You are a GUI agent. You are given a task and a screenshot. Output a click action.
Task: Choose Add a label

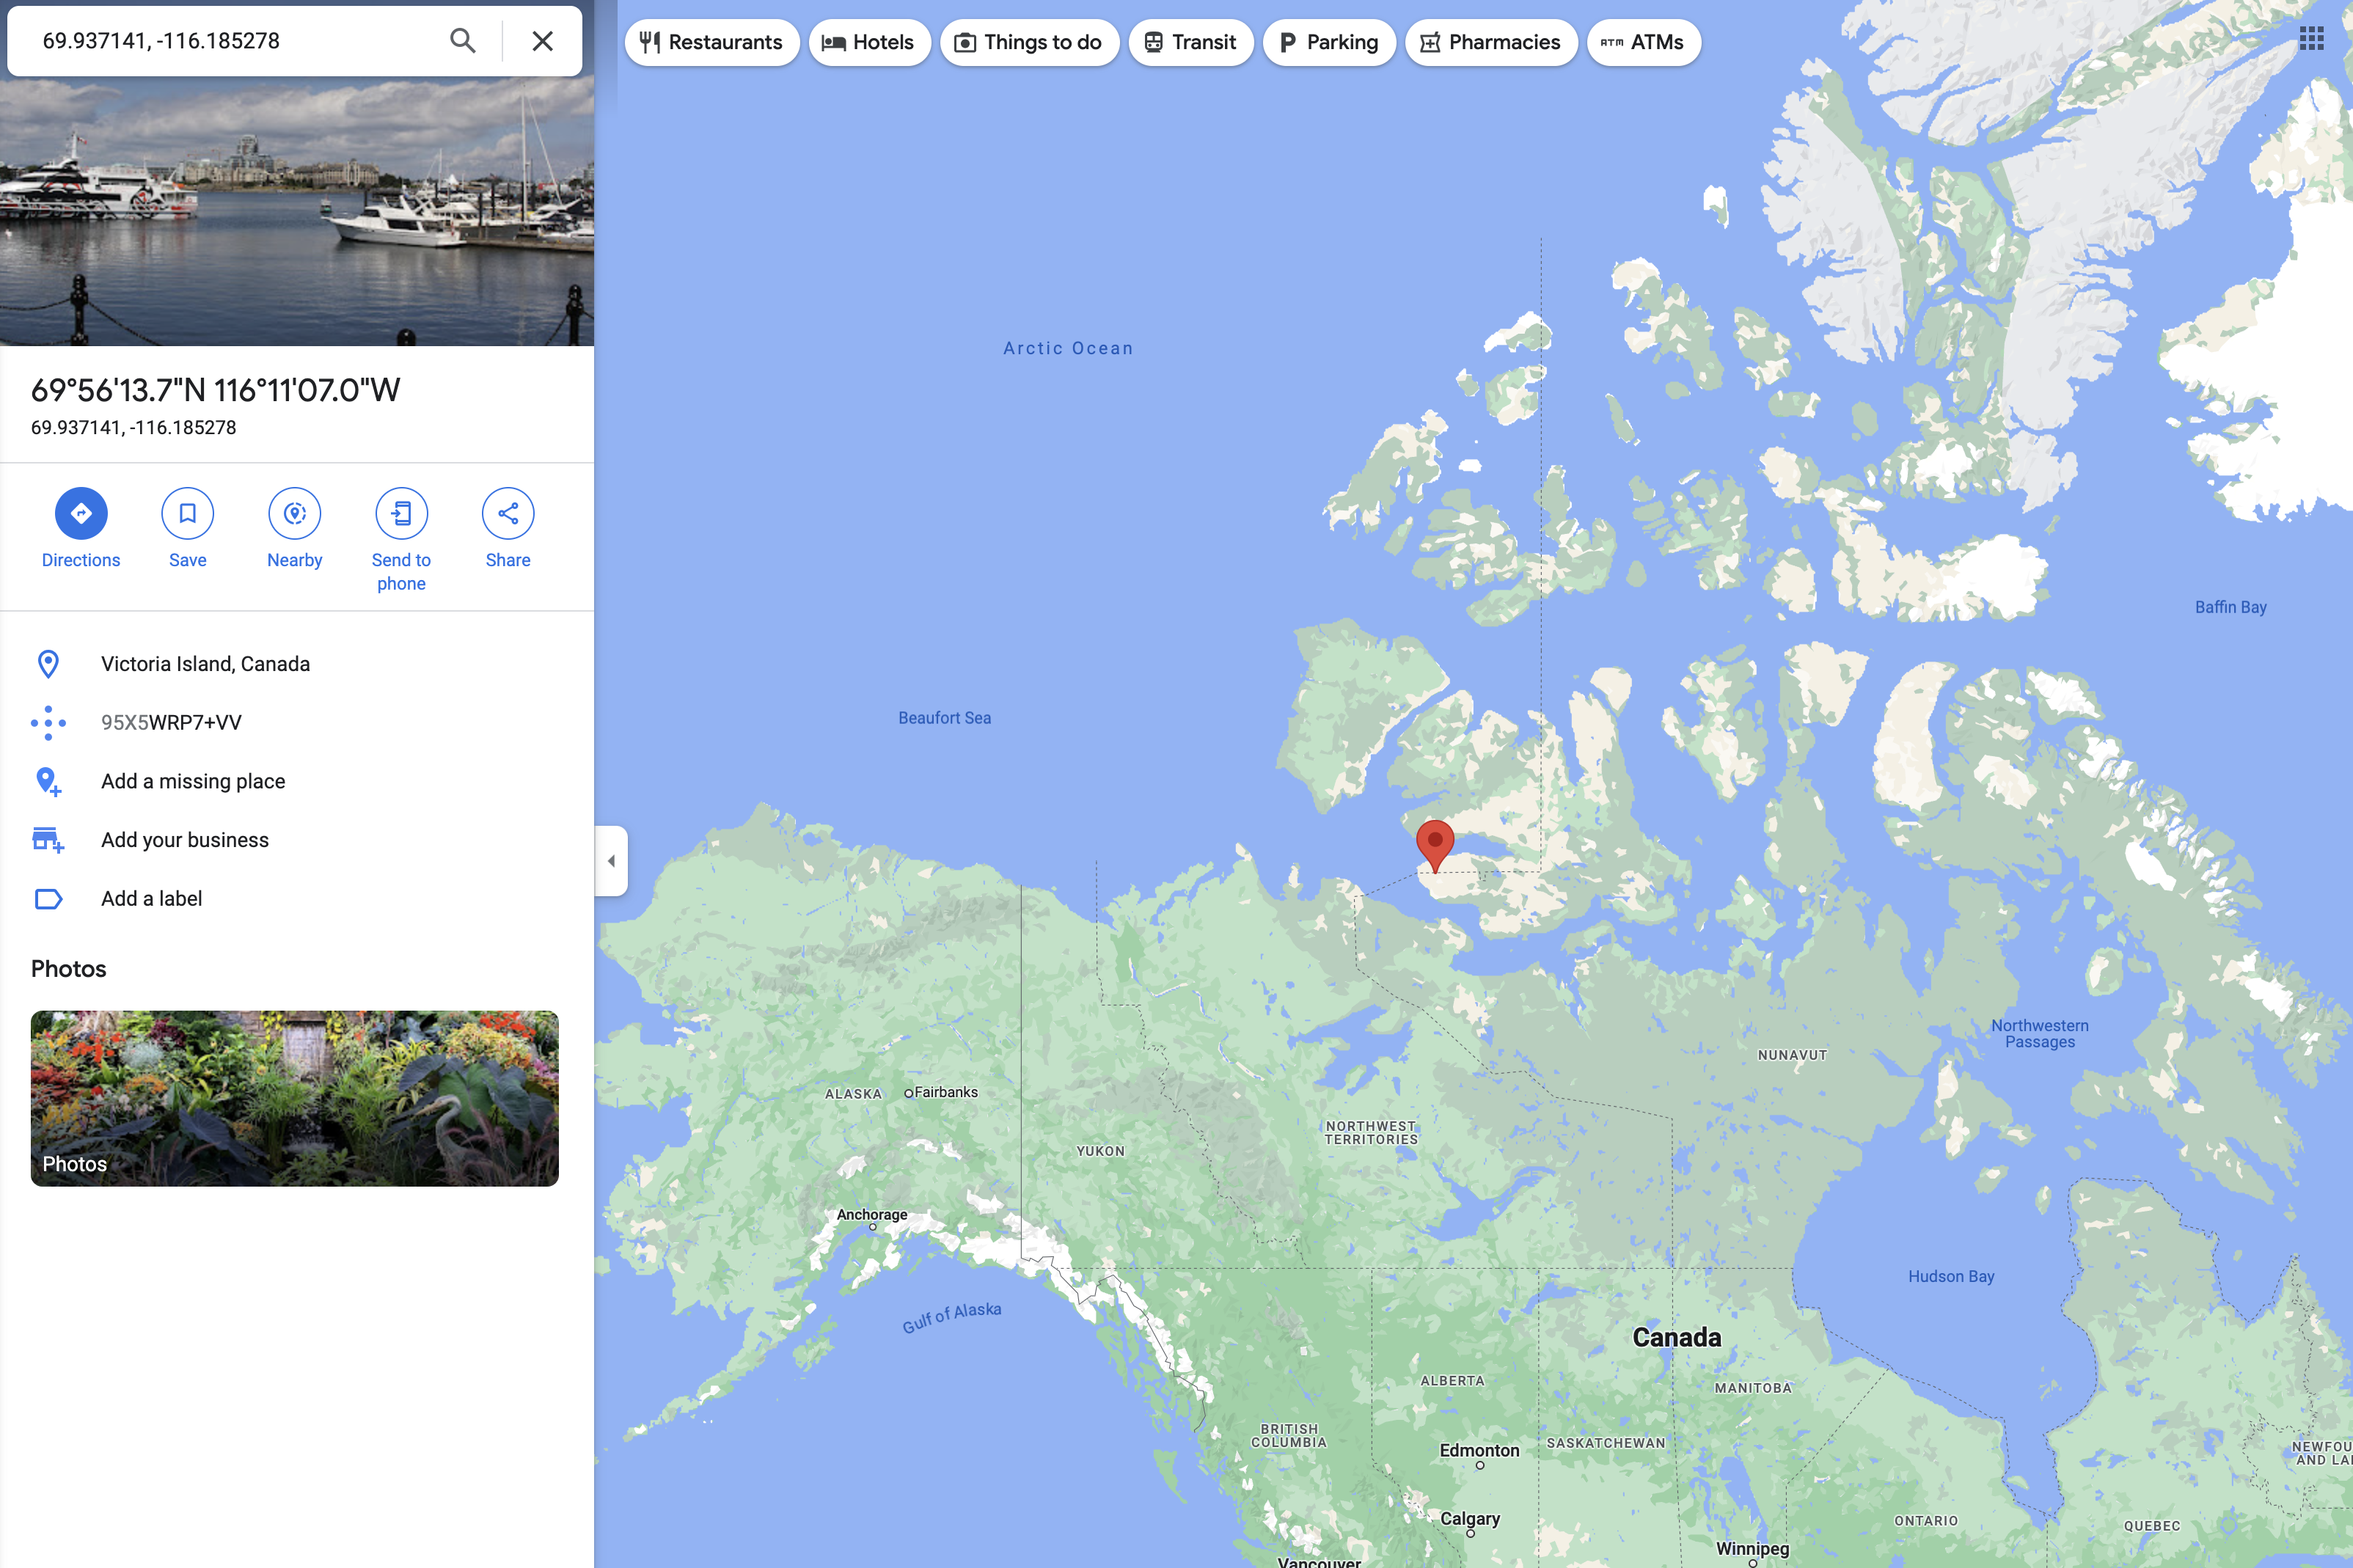pos(152,899)
